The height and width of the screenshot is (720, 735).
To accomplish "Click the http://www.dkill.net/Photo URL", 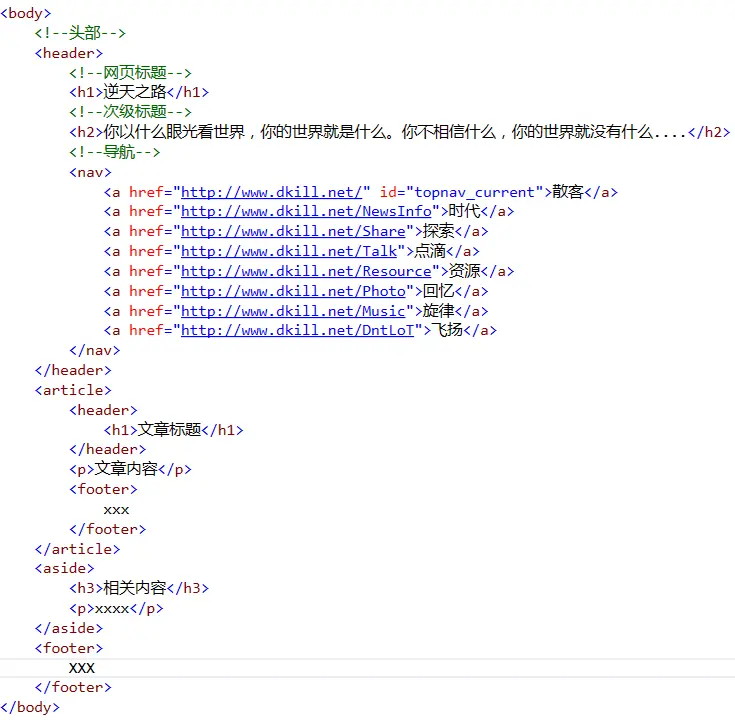I will point(293,291).
